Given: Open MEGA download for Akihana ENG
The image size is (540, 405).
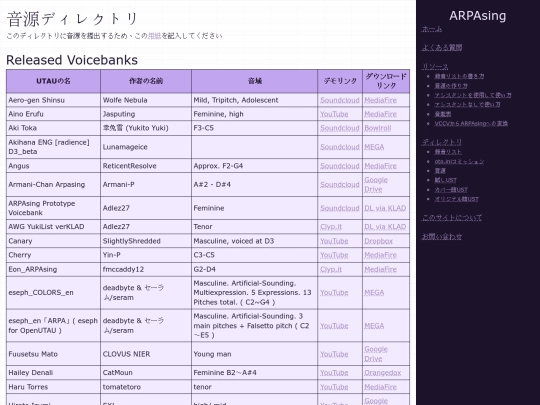Looking at the screenshot, I should coord(374,147).
